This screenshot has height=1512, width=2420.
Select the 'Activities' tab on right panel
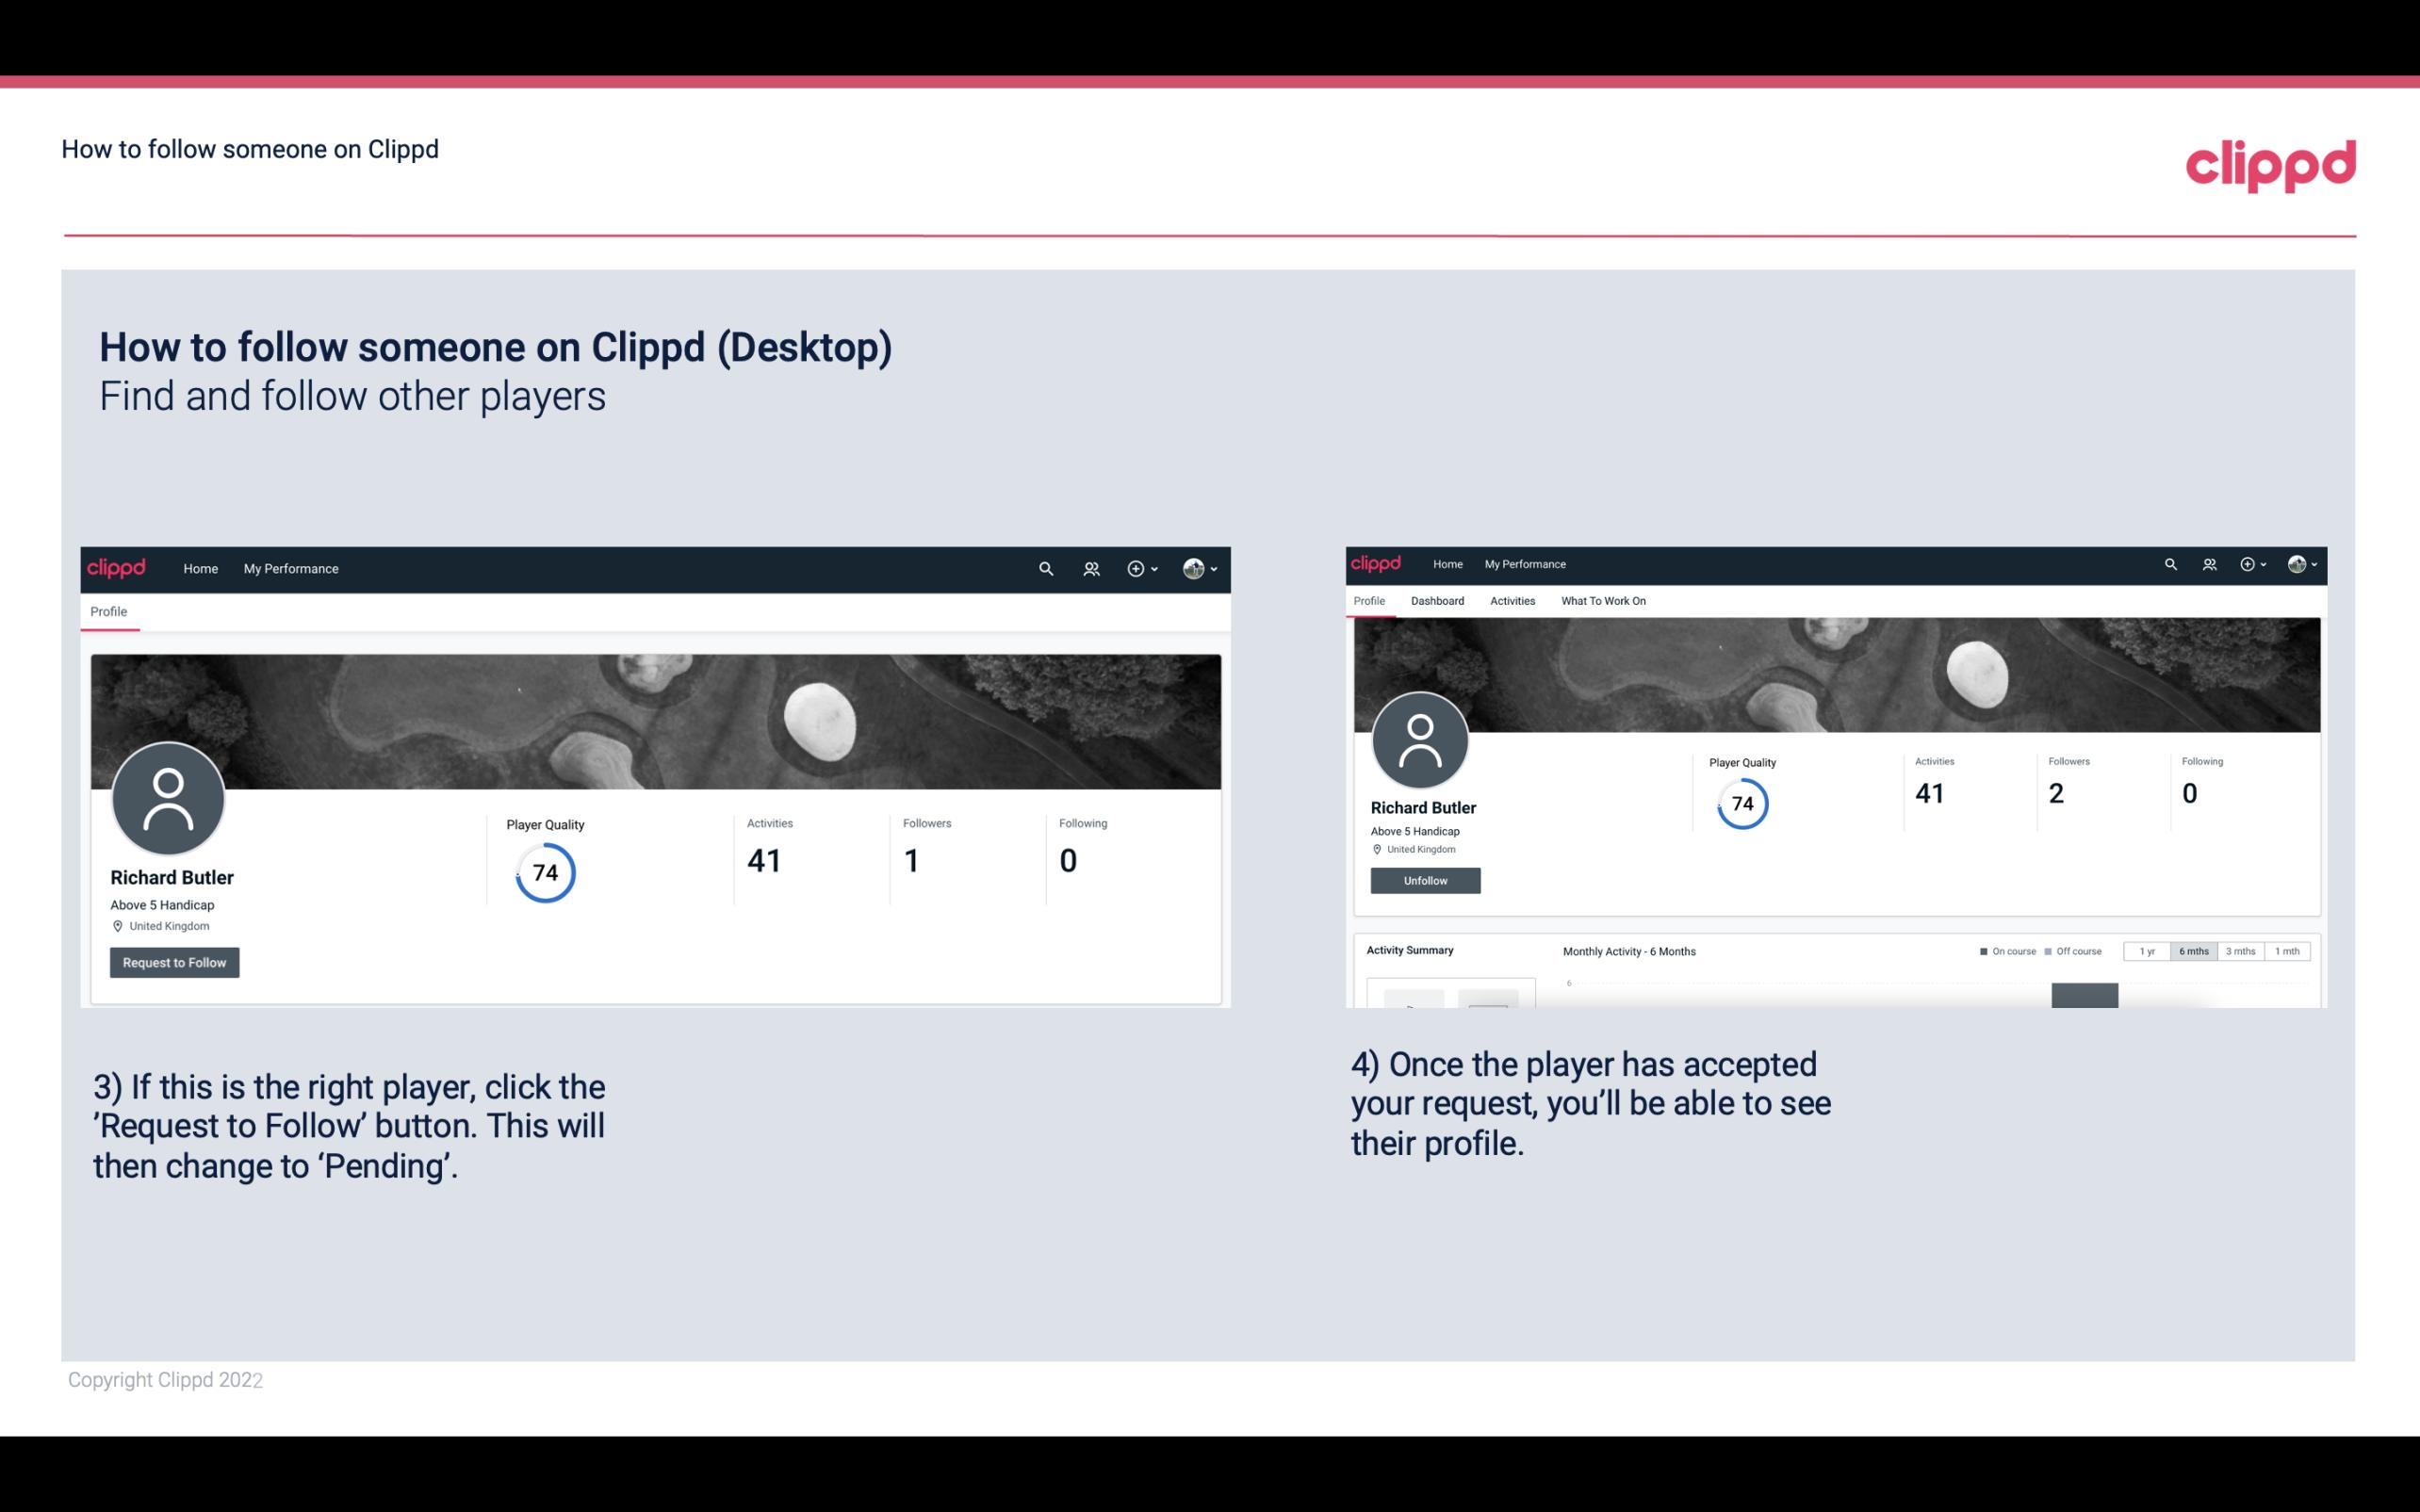1511,599
